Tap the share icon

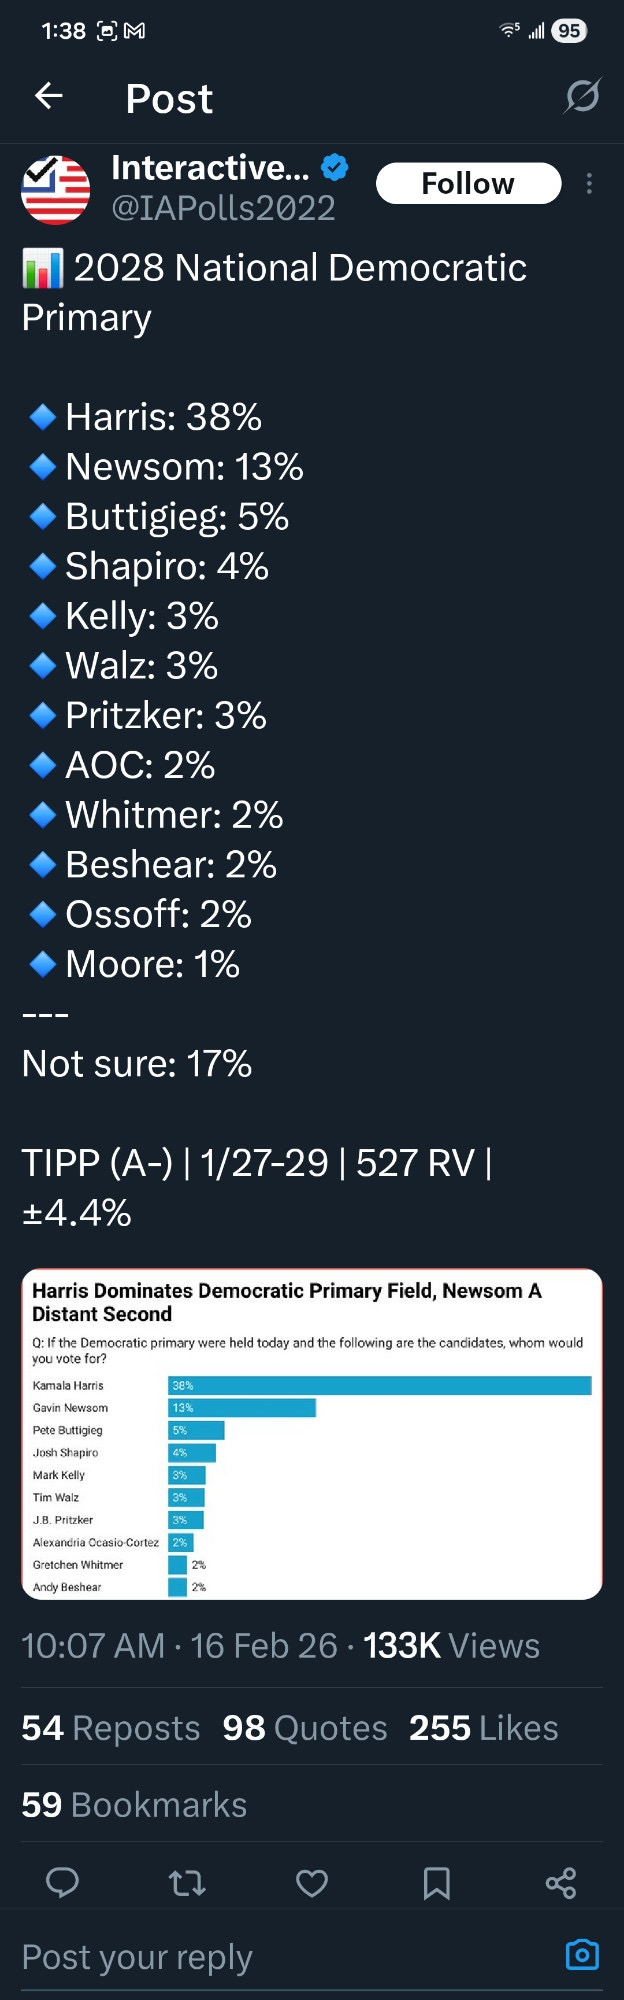tap(561, 1883)
